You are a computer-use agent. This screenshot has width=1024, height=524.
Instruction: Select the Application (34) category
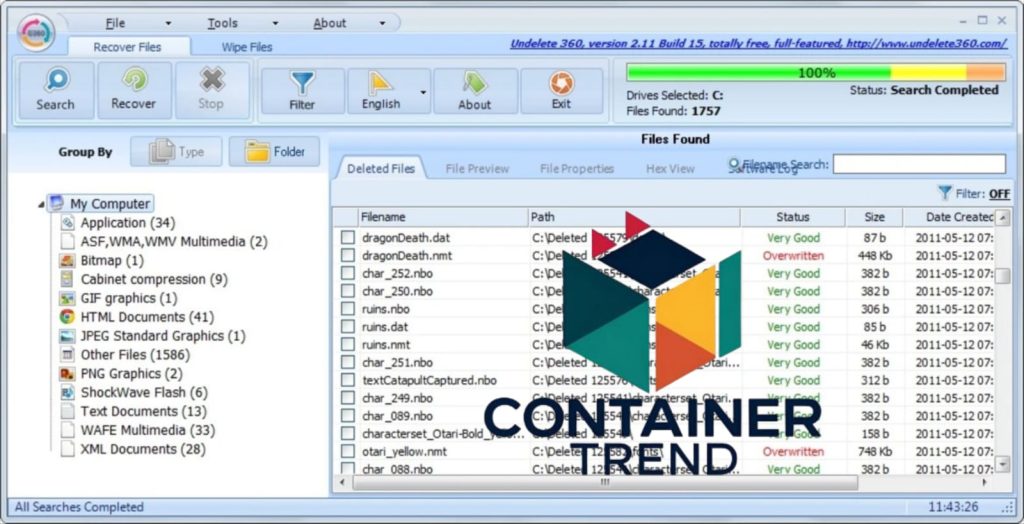click(128, 223)
